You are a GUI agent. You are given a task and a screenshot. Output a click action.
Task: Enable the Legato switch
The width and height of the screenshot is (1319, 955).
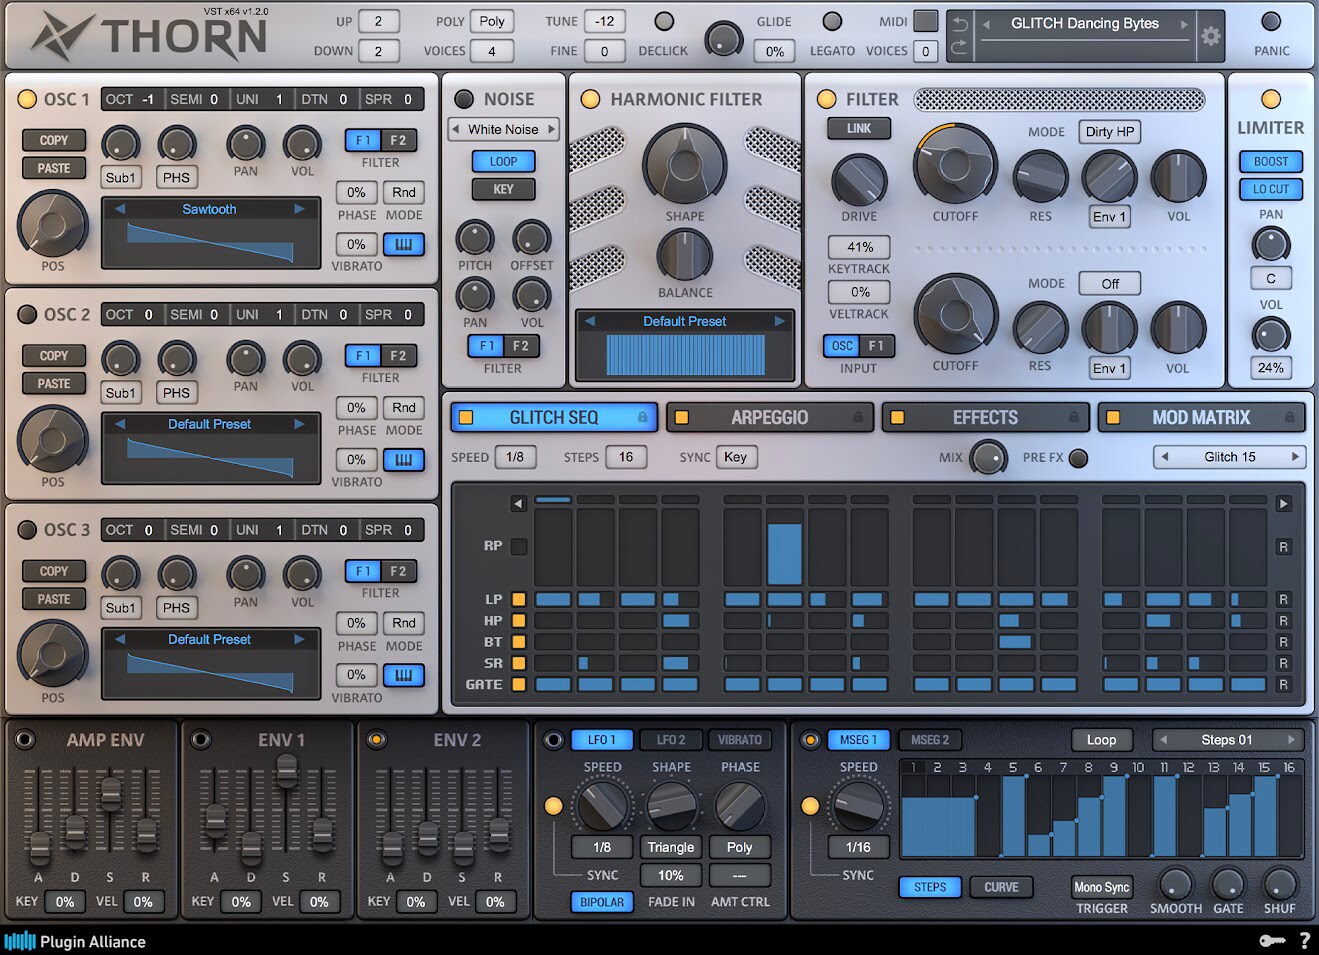[x=832, y=21]
